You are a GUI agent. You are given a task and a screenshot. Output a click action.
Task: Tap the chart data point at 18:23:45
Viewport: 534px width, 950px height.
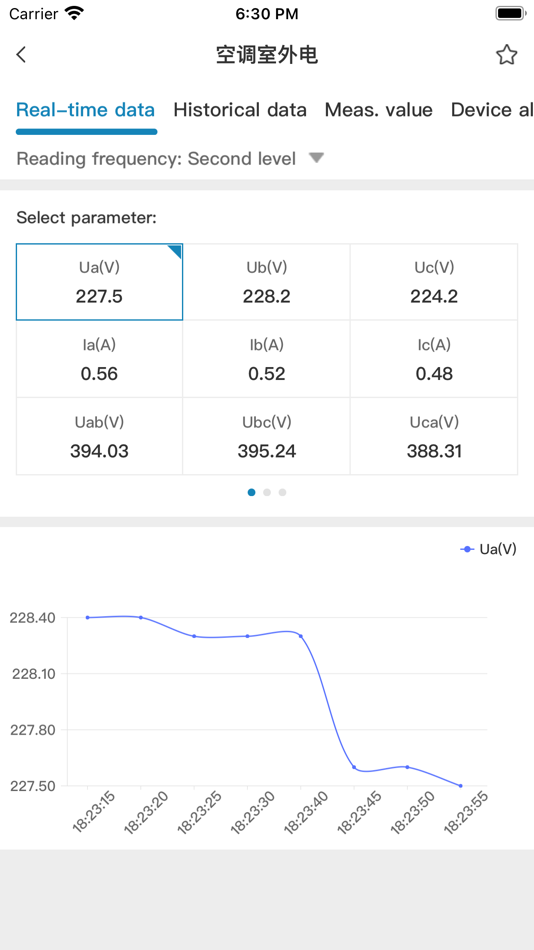(x=354, y=767)
